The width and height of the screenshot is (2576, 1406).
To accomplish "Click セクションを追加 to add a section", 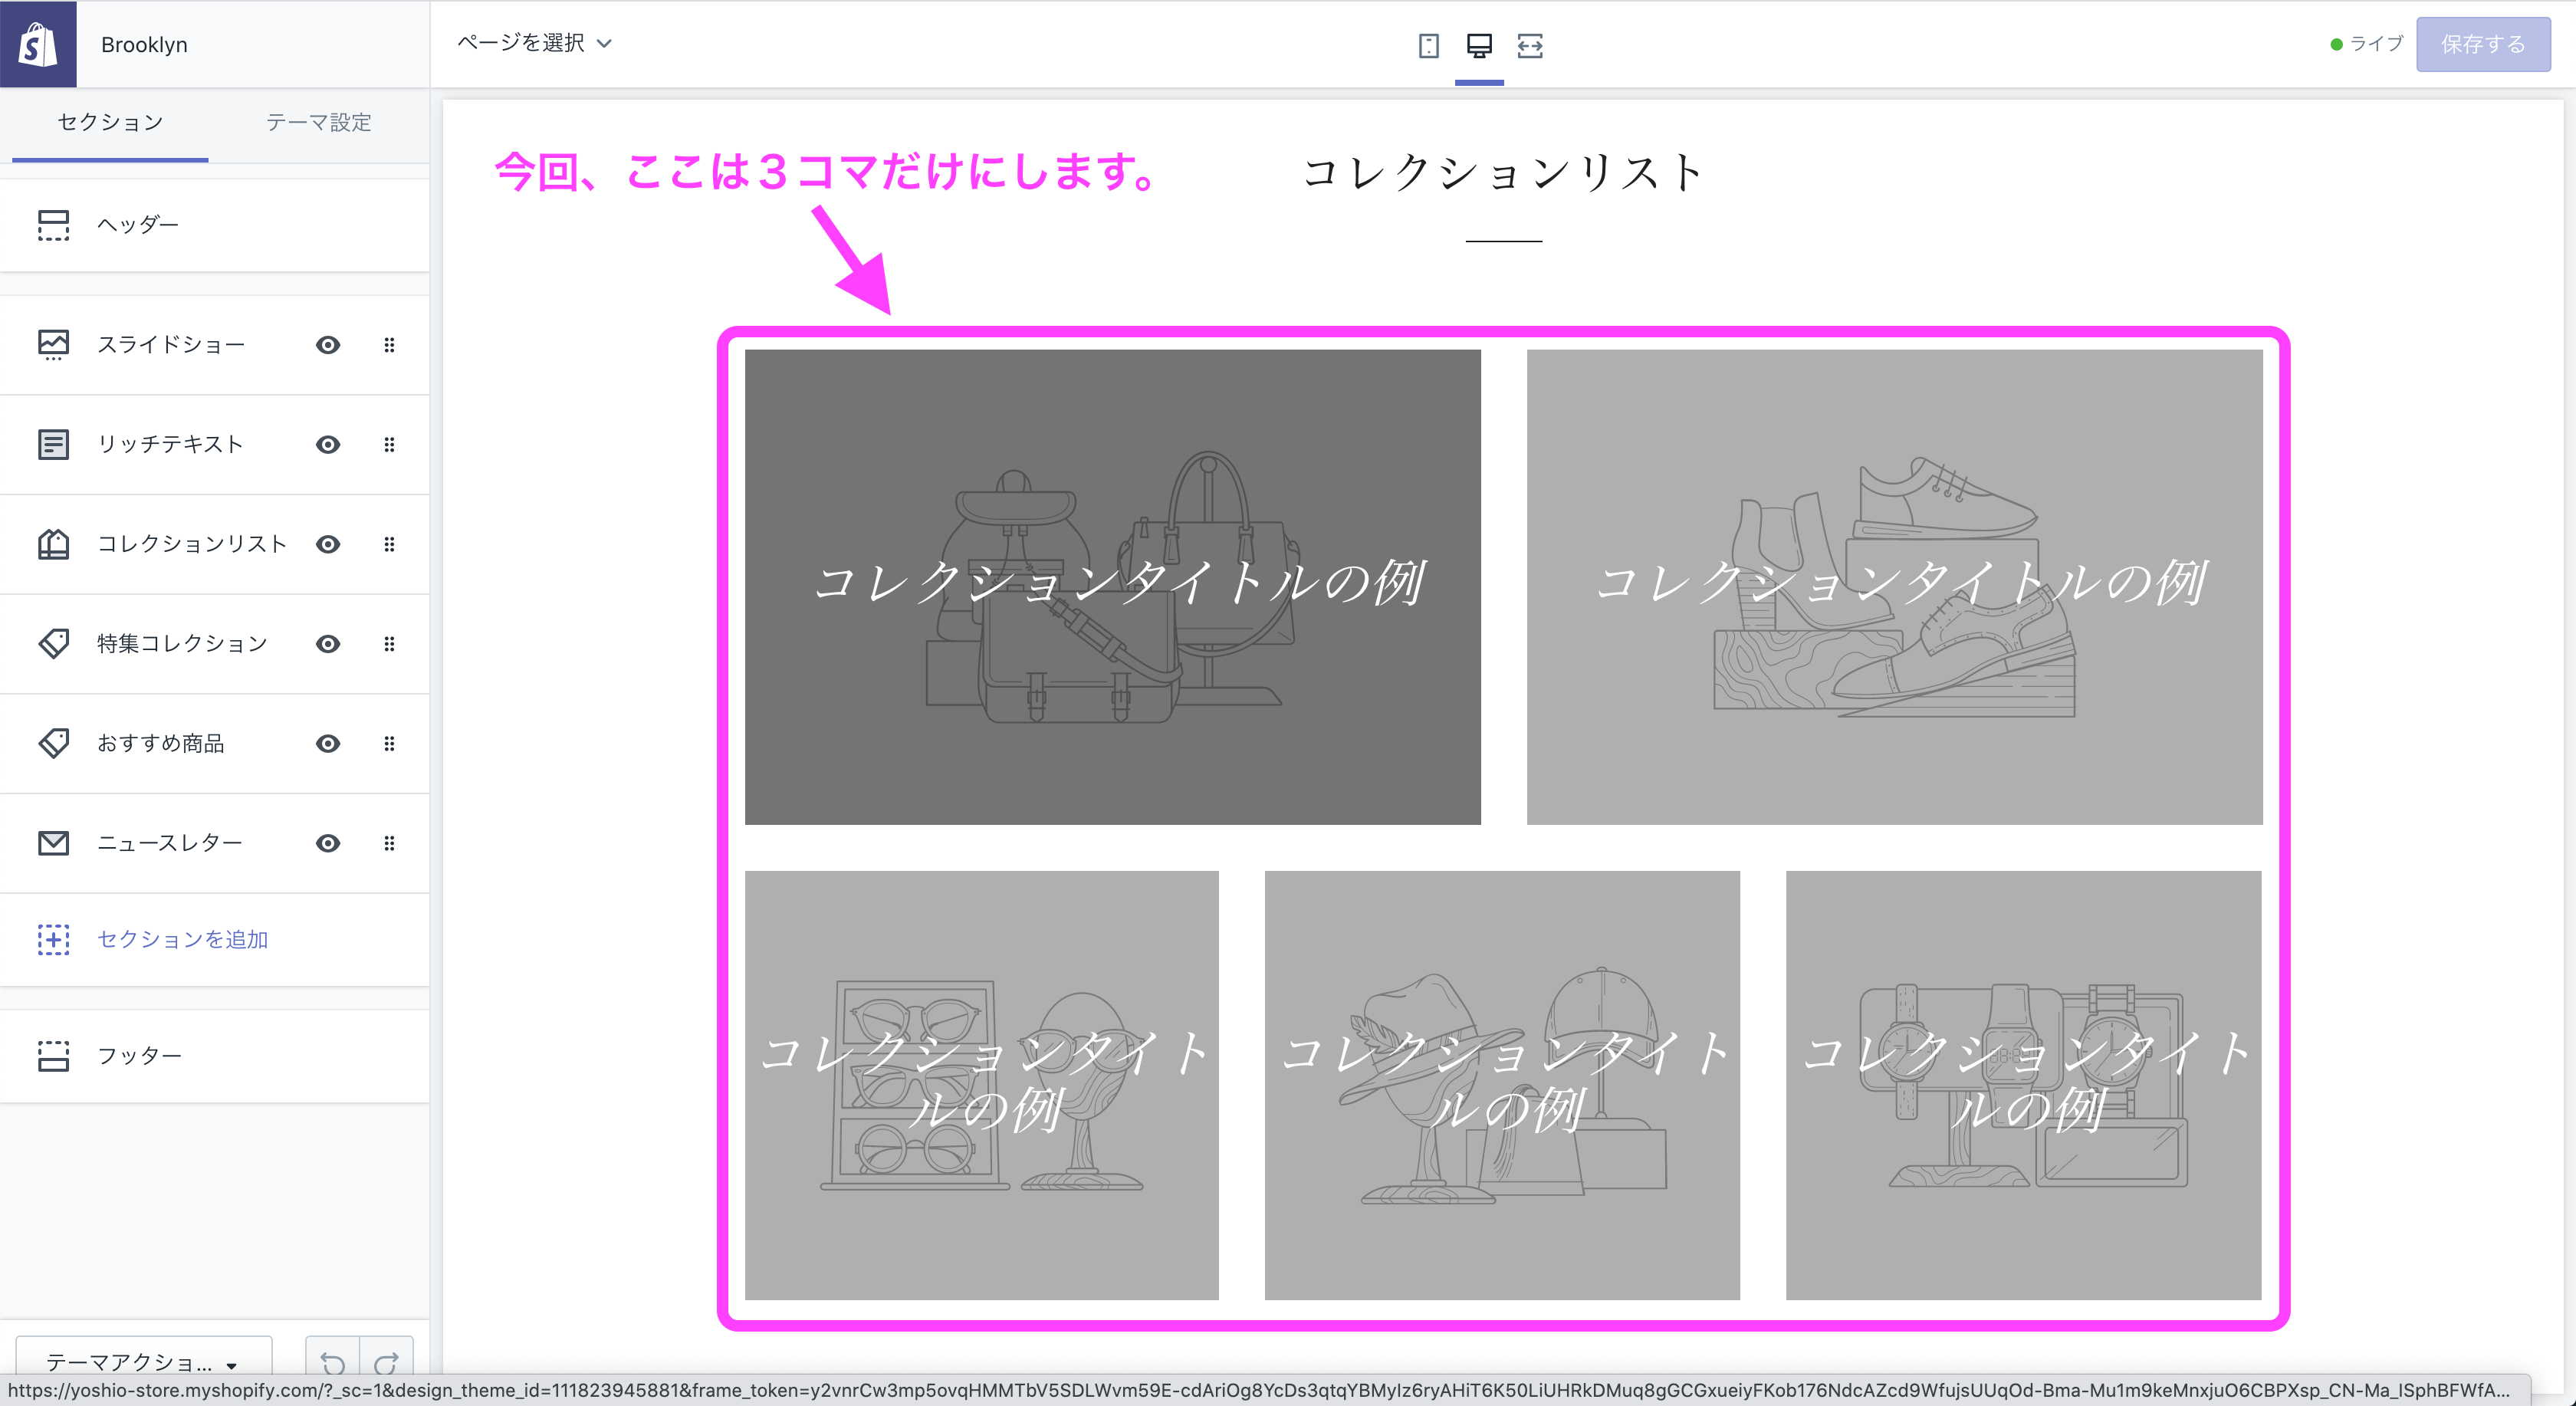I will click(181, 939).
